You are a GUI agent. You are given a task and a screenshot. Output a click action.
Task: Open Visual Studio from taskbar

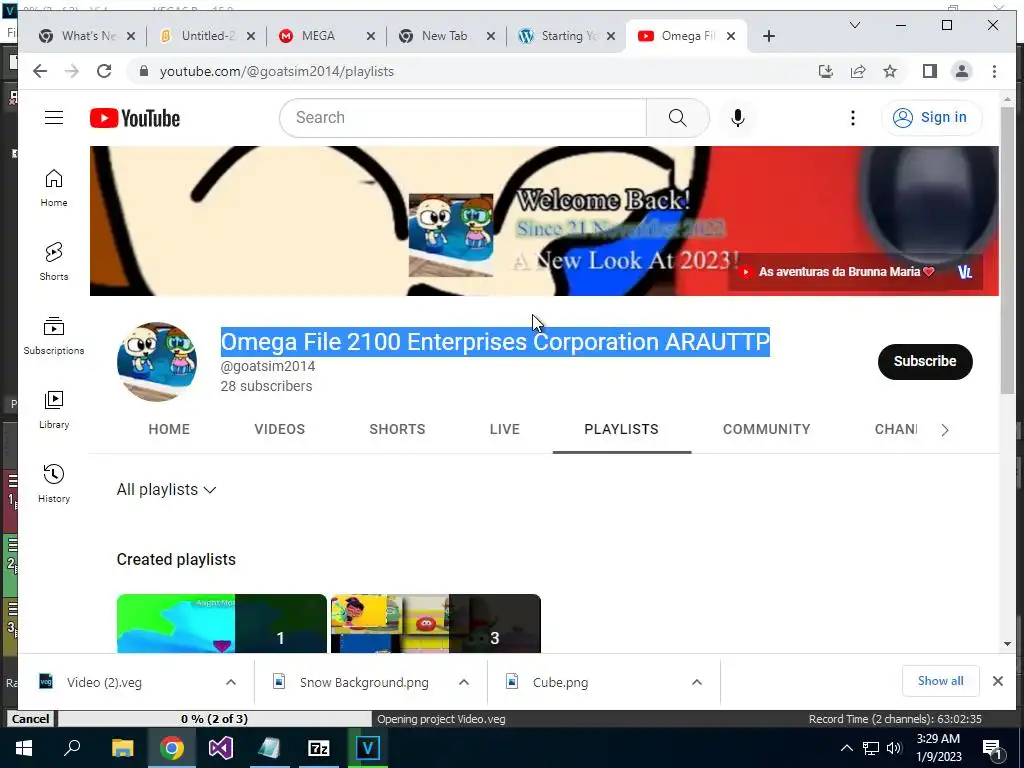221,748
